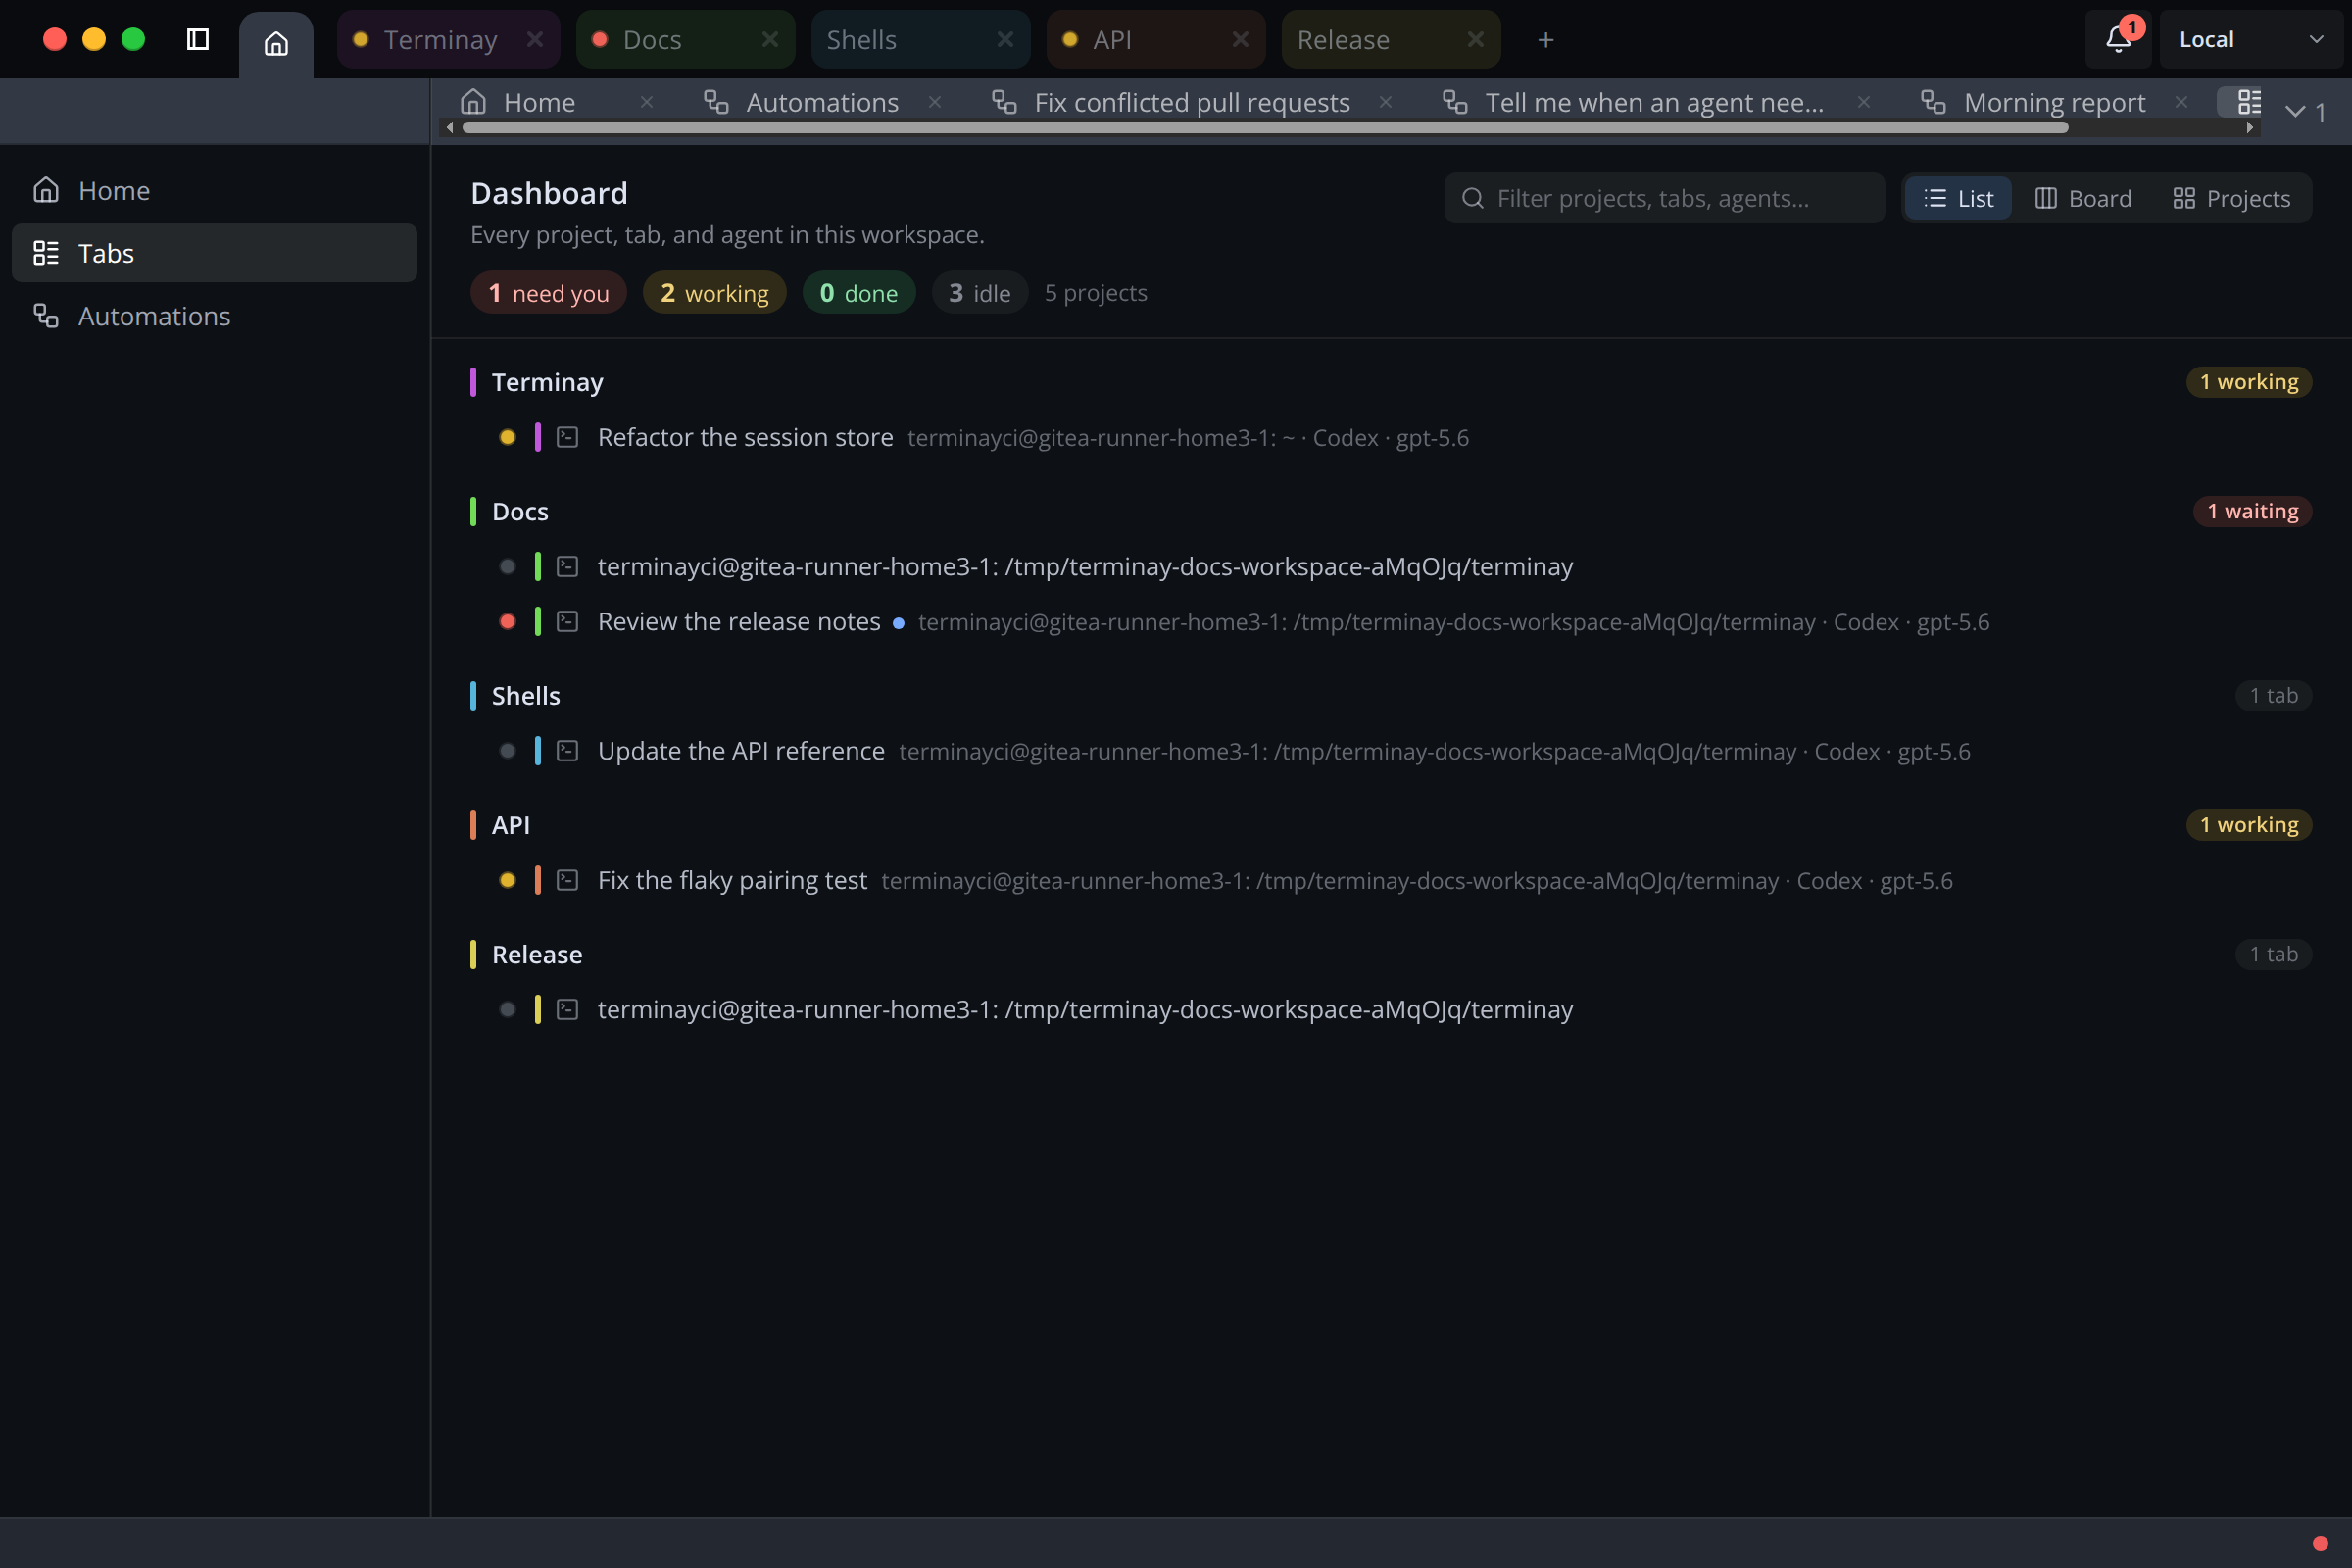2352x1568 pixels.
Task: Open Refactor the session store row
Action: 1391,437
